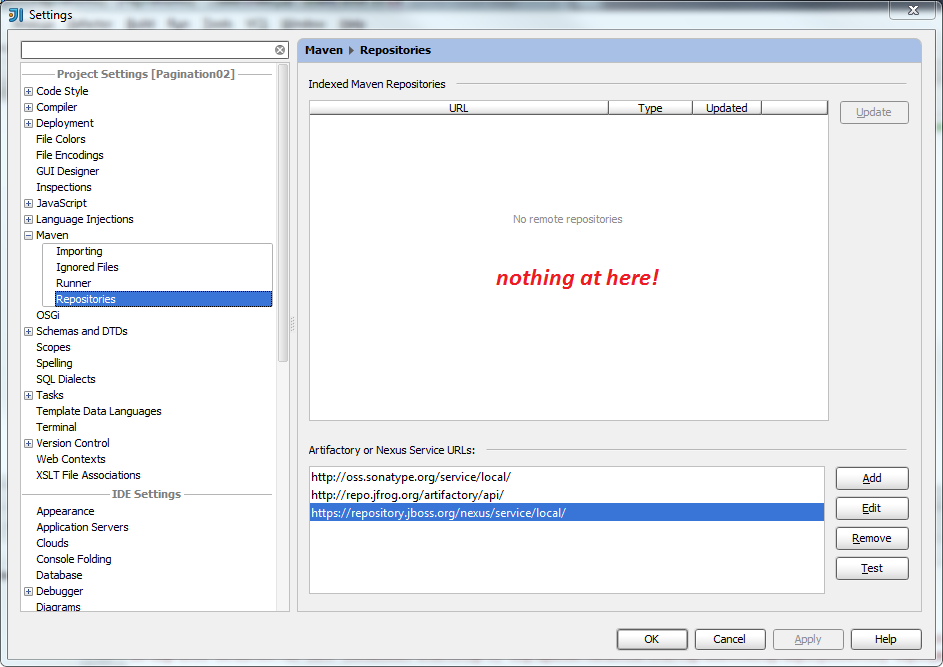Screen dimensions: 943x667
Task: Collapse the Maven tree node
Action: [x=28, y=236]
